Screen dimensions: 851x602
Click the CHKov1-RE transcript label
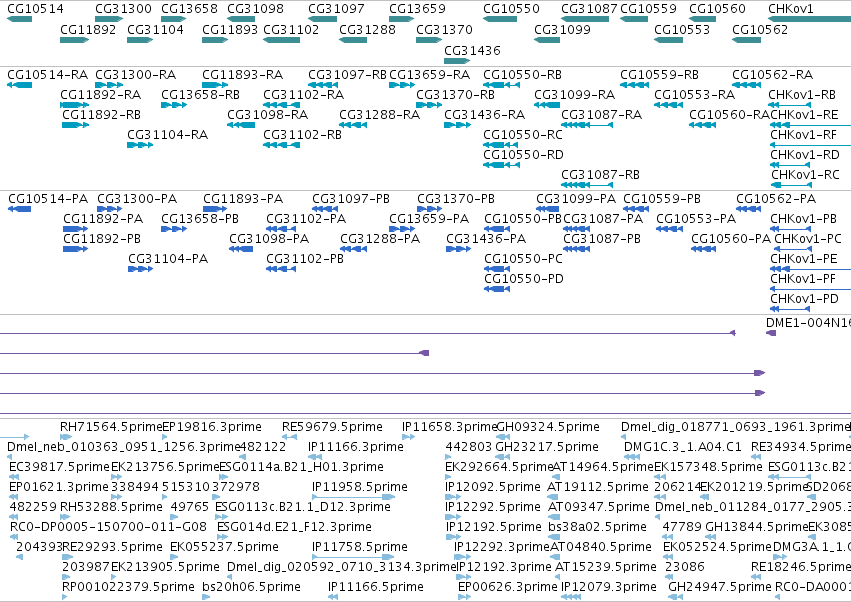[x=804, y=115]
